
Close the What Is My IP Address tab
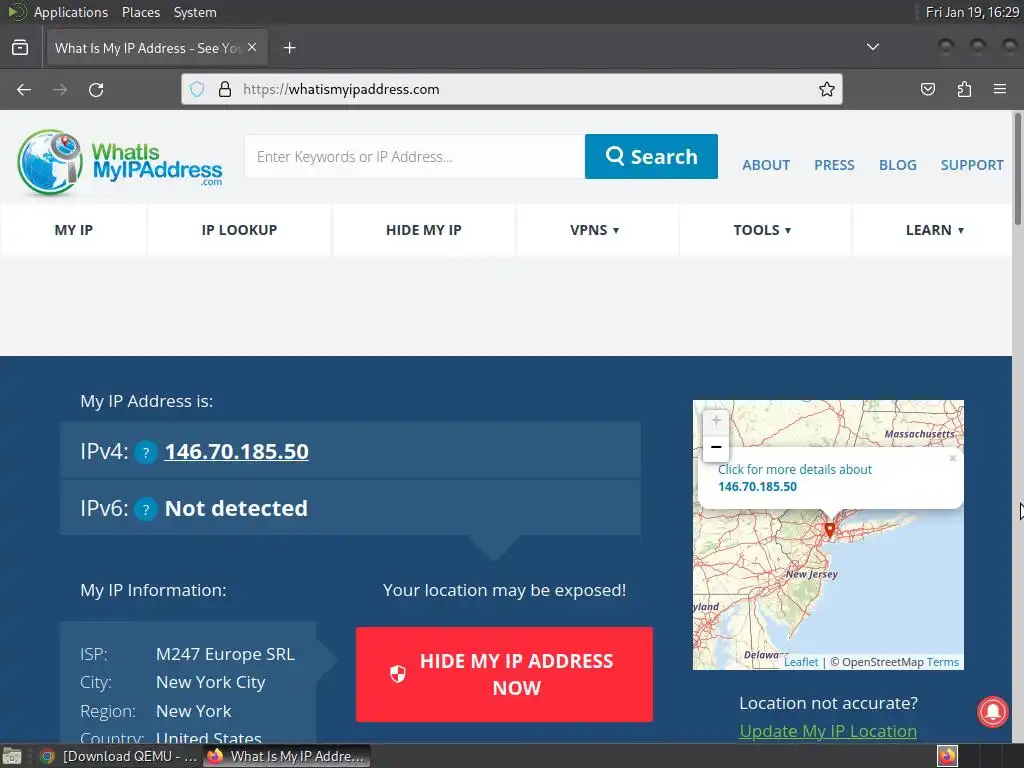tap(252, 48)
